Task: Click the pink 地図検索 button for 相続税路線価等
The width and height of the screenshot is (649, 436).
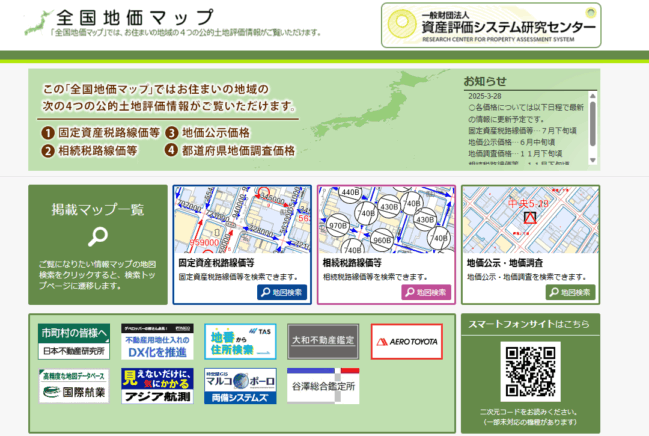Action: tap(426, 292)
